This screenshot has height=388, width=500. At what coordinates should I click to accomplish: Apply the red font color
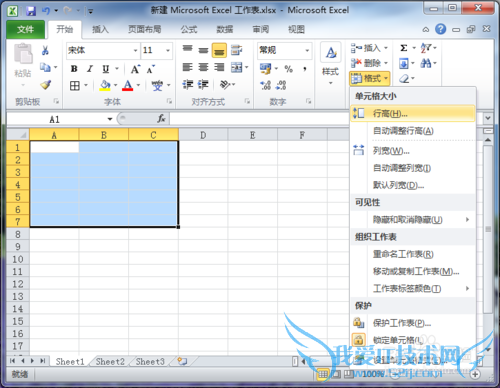pos(128,85)
